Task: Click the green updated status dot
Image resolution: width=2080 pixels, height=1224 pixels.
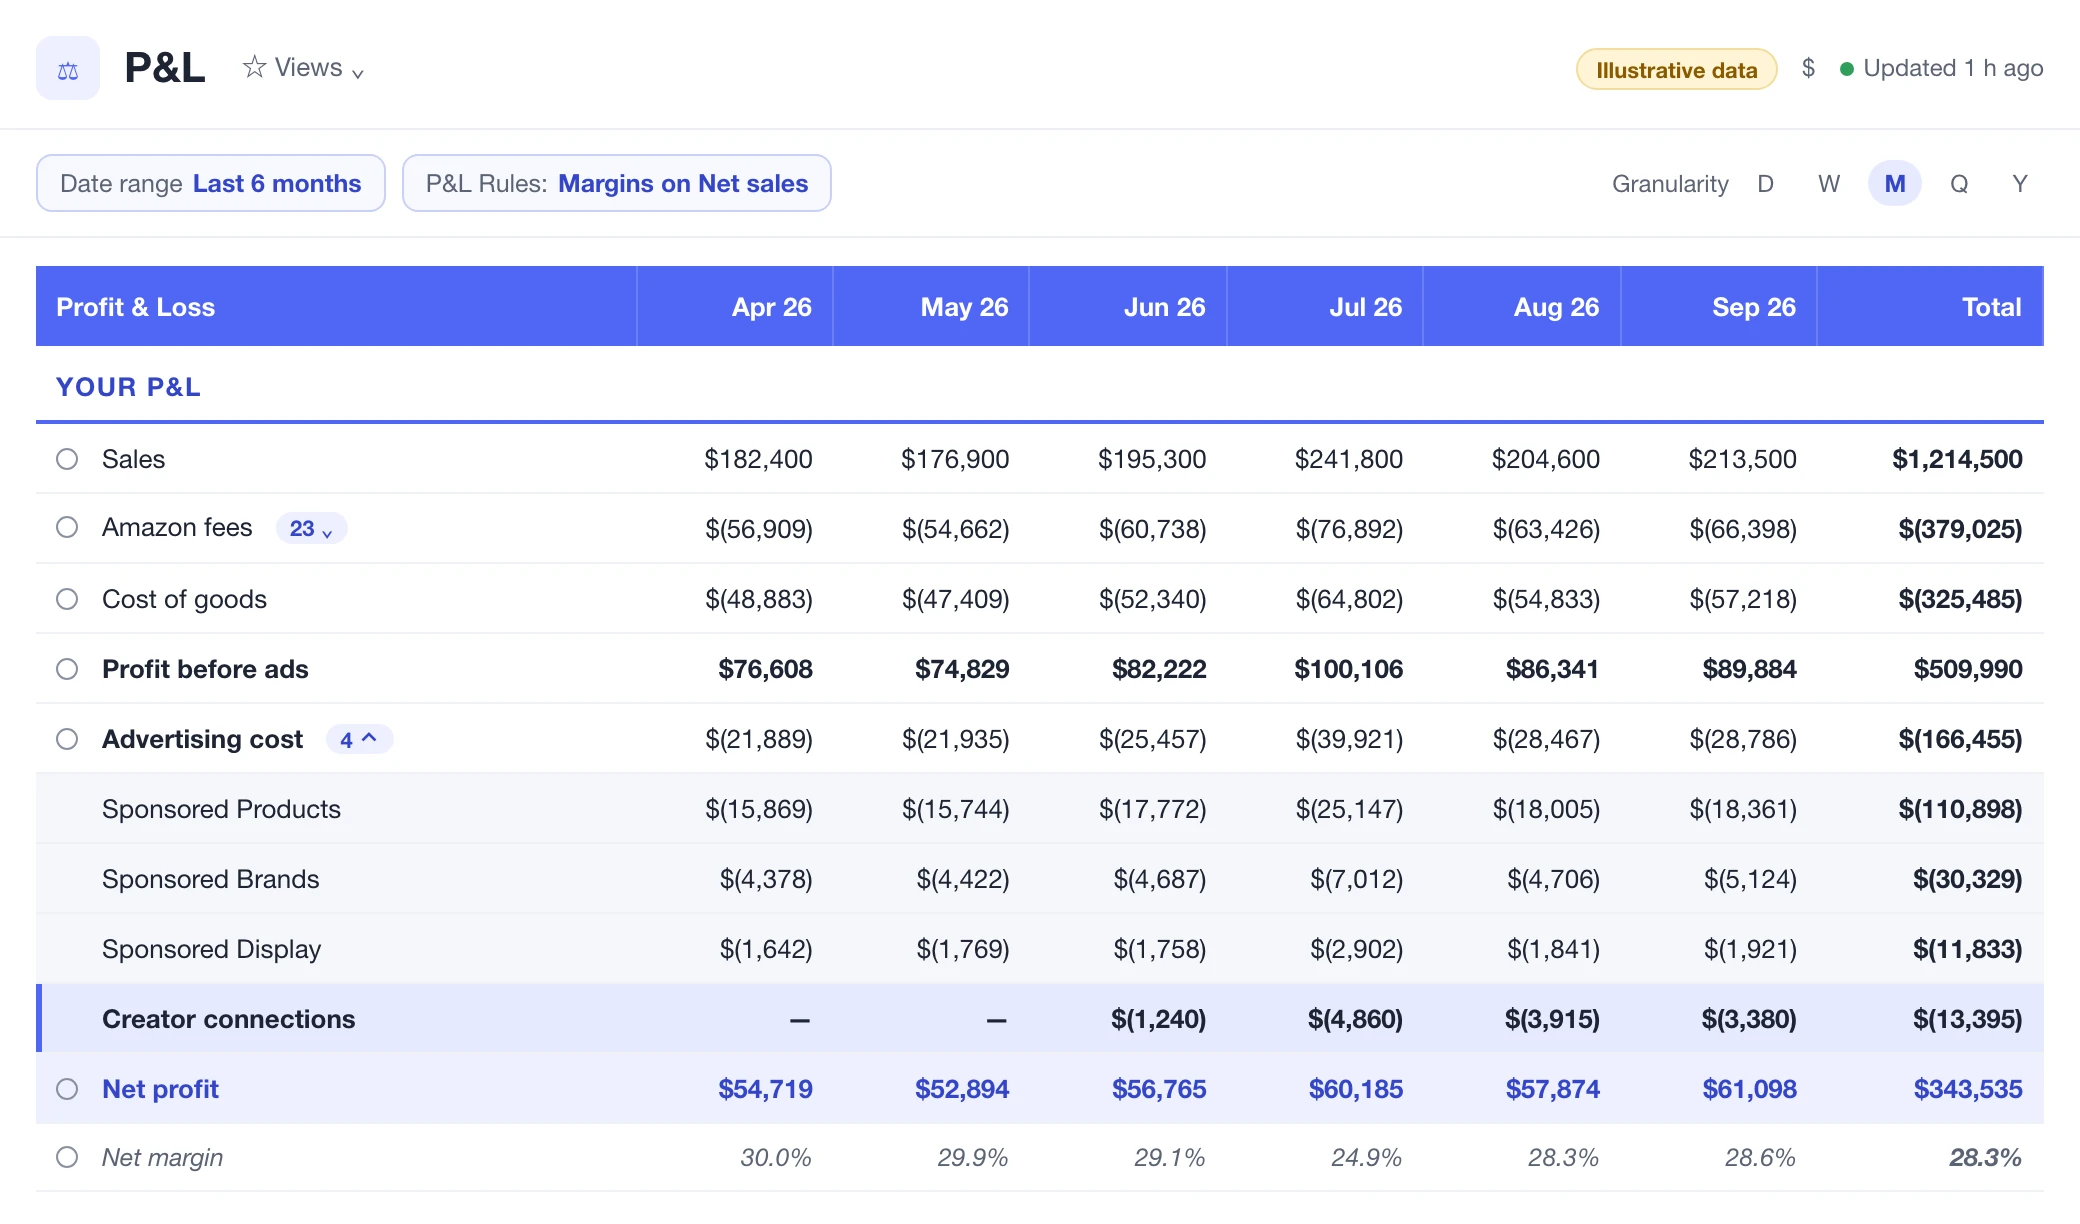Action: click(x=1847, y=69)
